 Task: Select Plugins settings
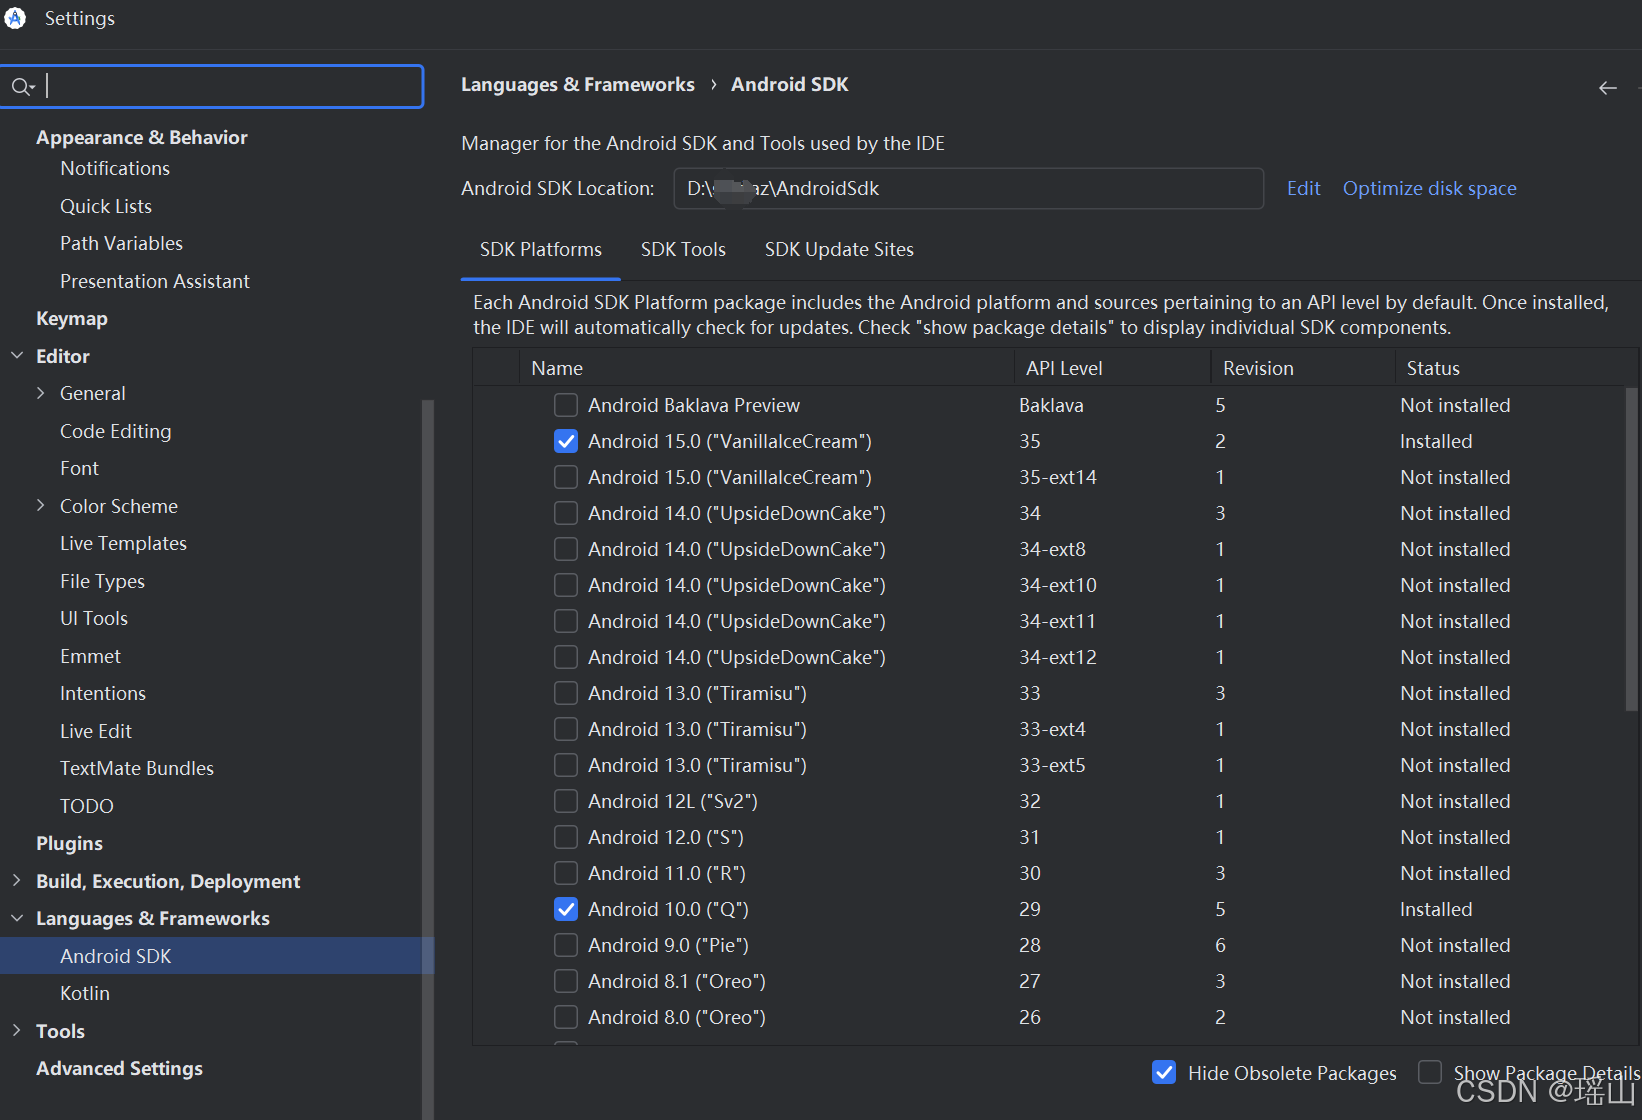click(69, 843)
